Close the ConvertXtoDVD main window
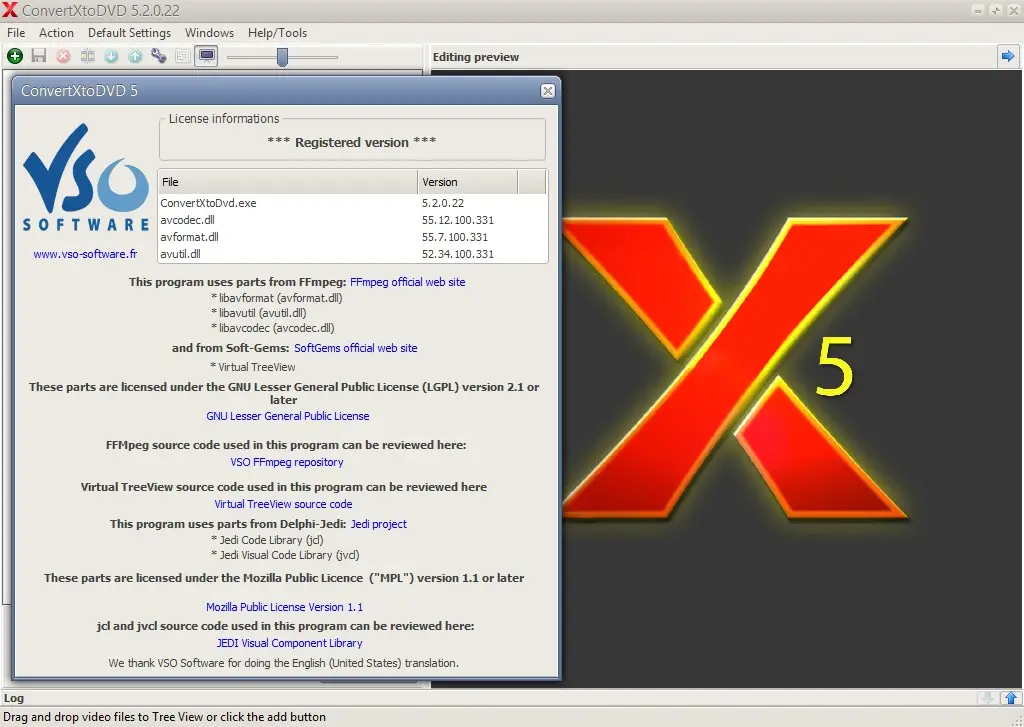The image size is (1024, 727). pos(1014,10)
